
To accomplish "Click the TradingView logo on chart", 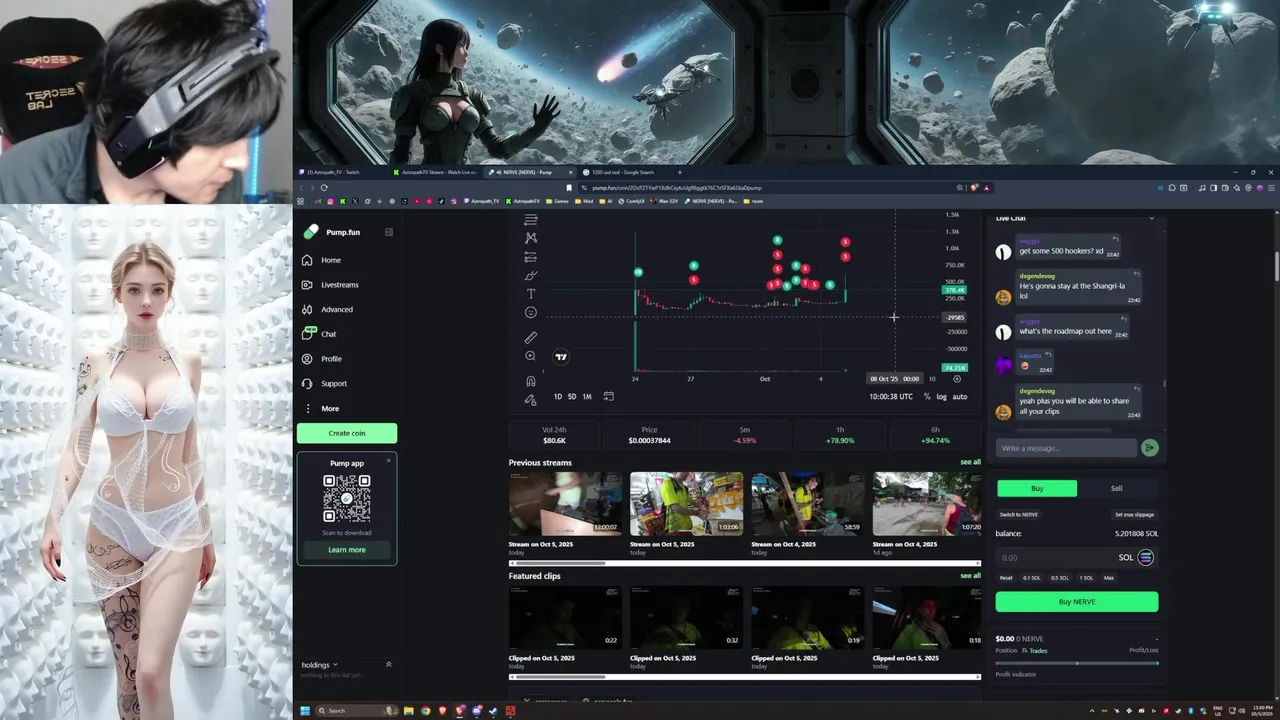I will pyautogui.click(x=562, y=357).
